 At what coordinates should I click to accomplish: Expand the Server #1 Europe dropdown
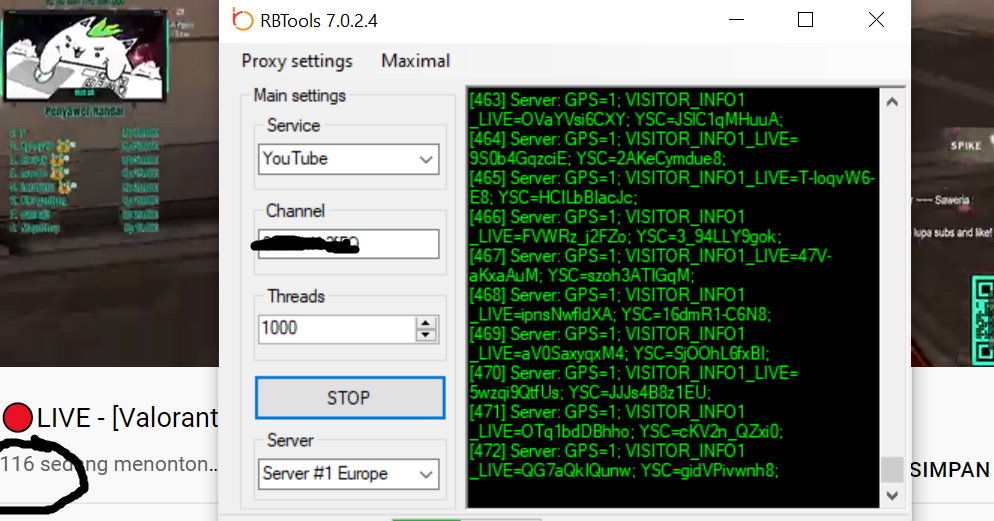tap(348, 474)
